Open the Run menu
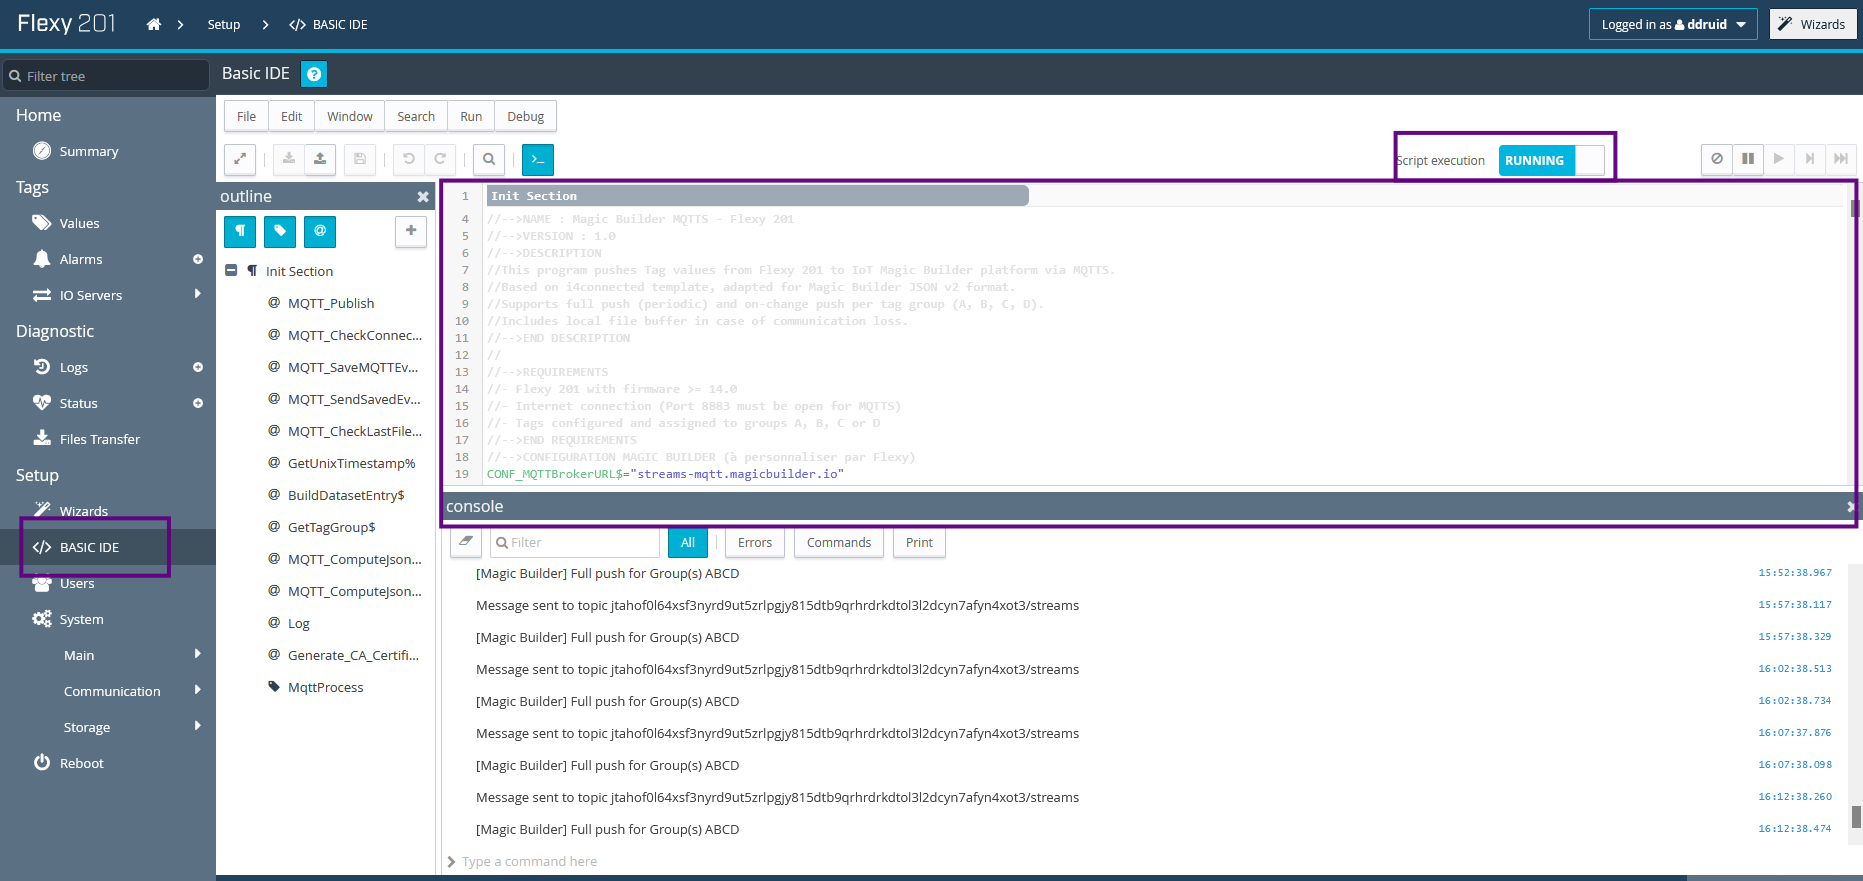Viewport: 1863px width, 881px height. click(x=471, y=116)
